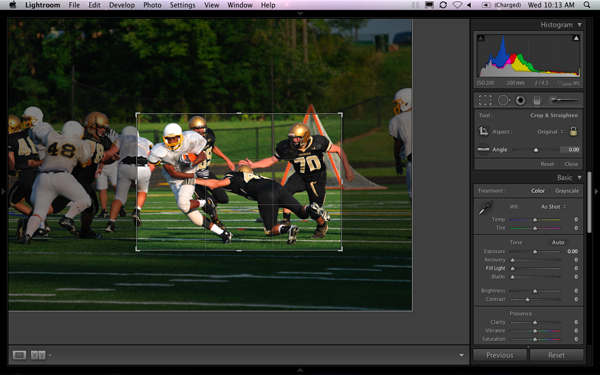The height and width of the screenshot is (375, 600).
Task: Open the Edit menu
Action: (94, 5)
